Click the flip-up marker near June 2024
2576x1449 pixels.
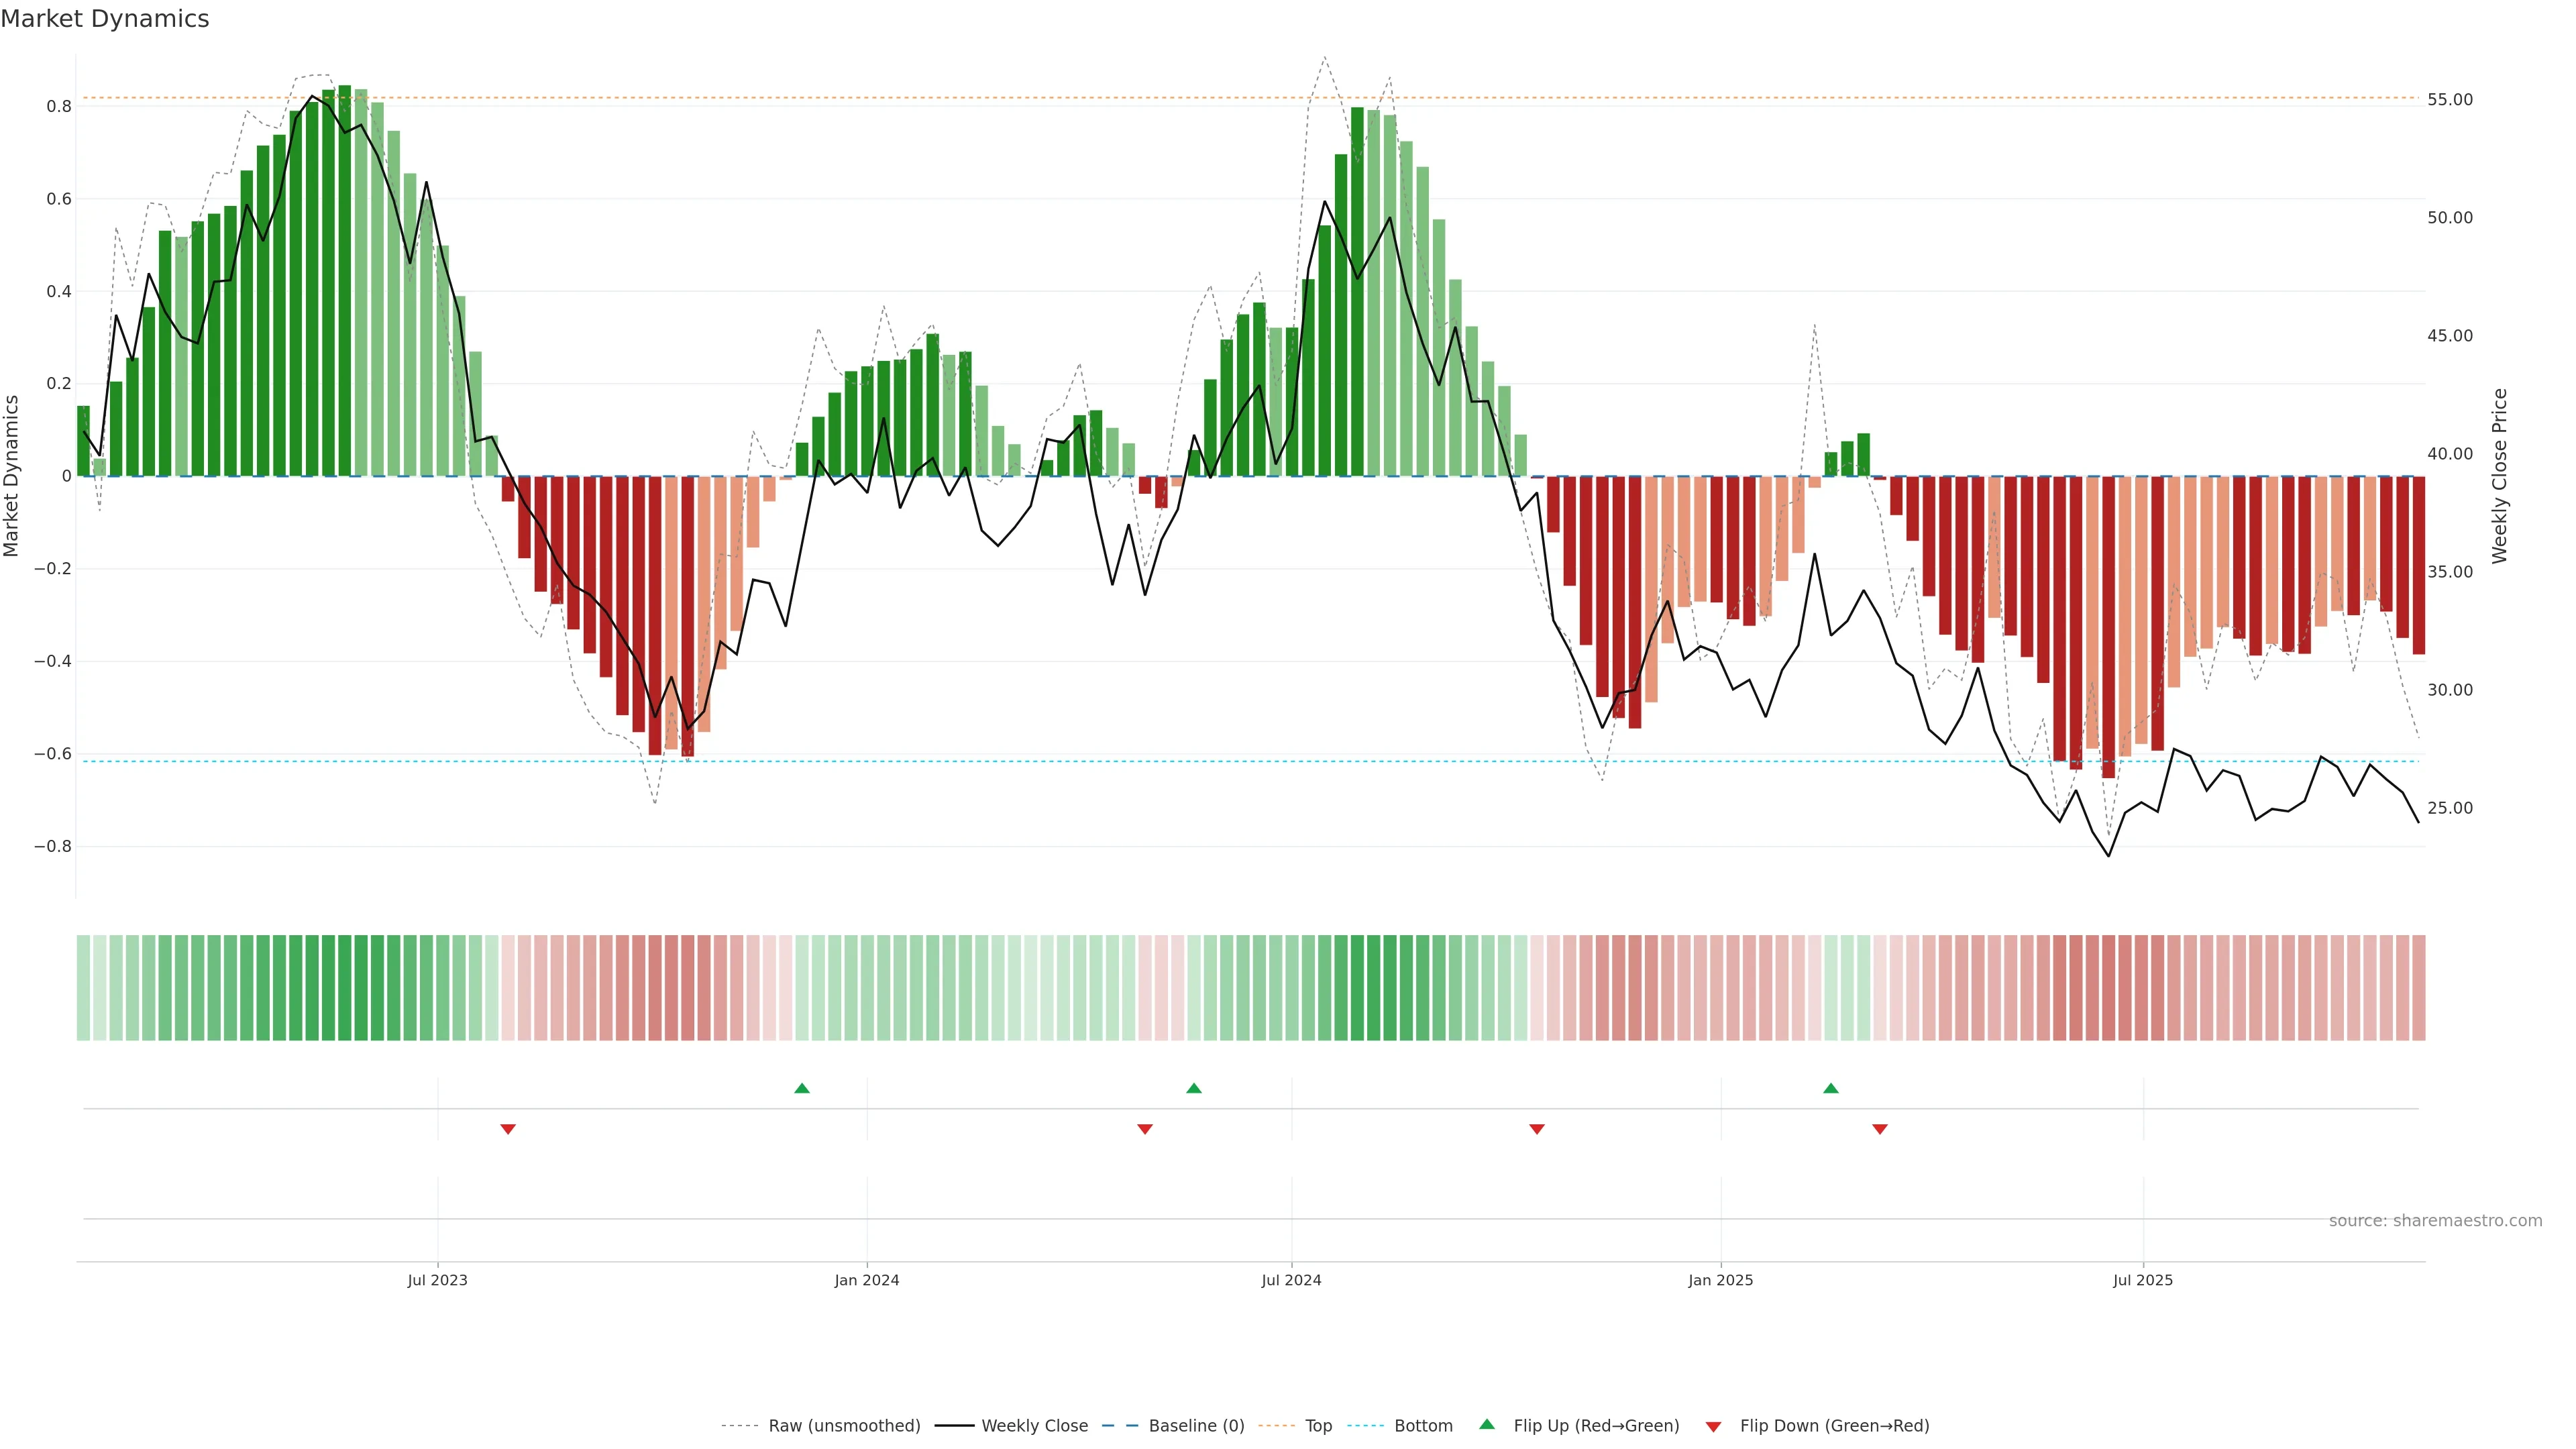pyautogui.click(x=1193, y=1088)
